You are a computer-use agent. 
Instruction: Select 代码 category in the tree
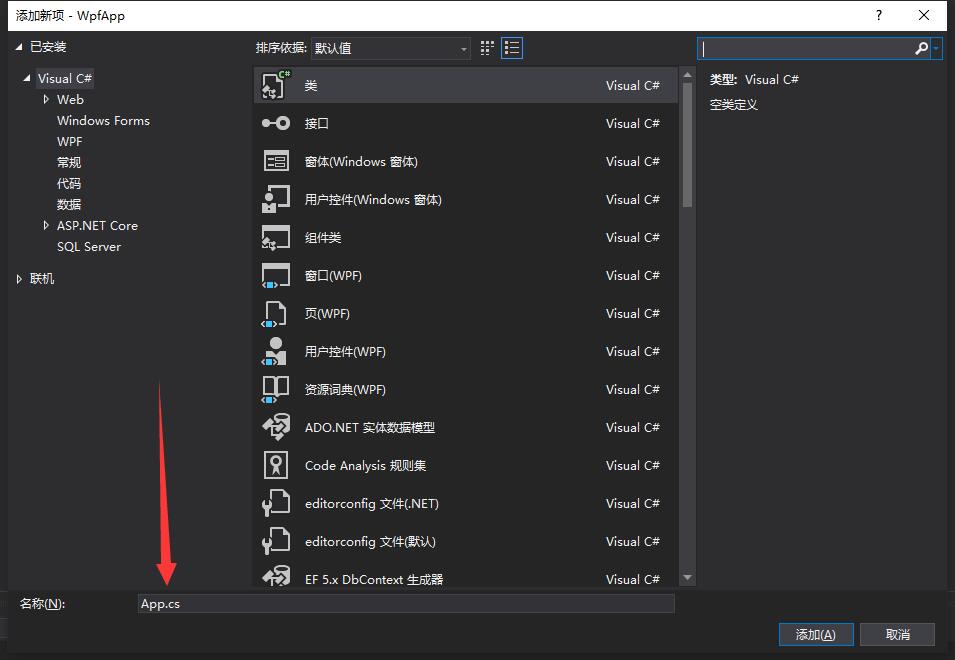(x=69, y=183)
